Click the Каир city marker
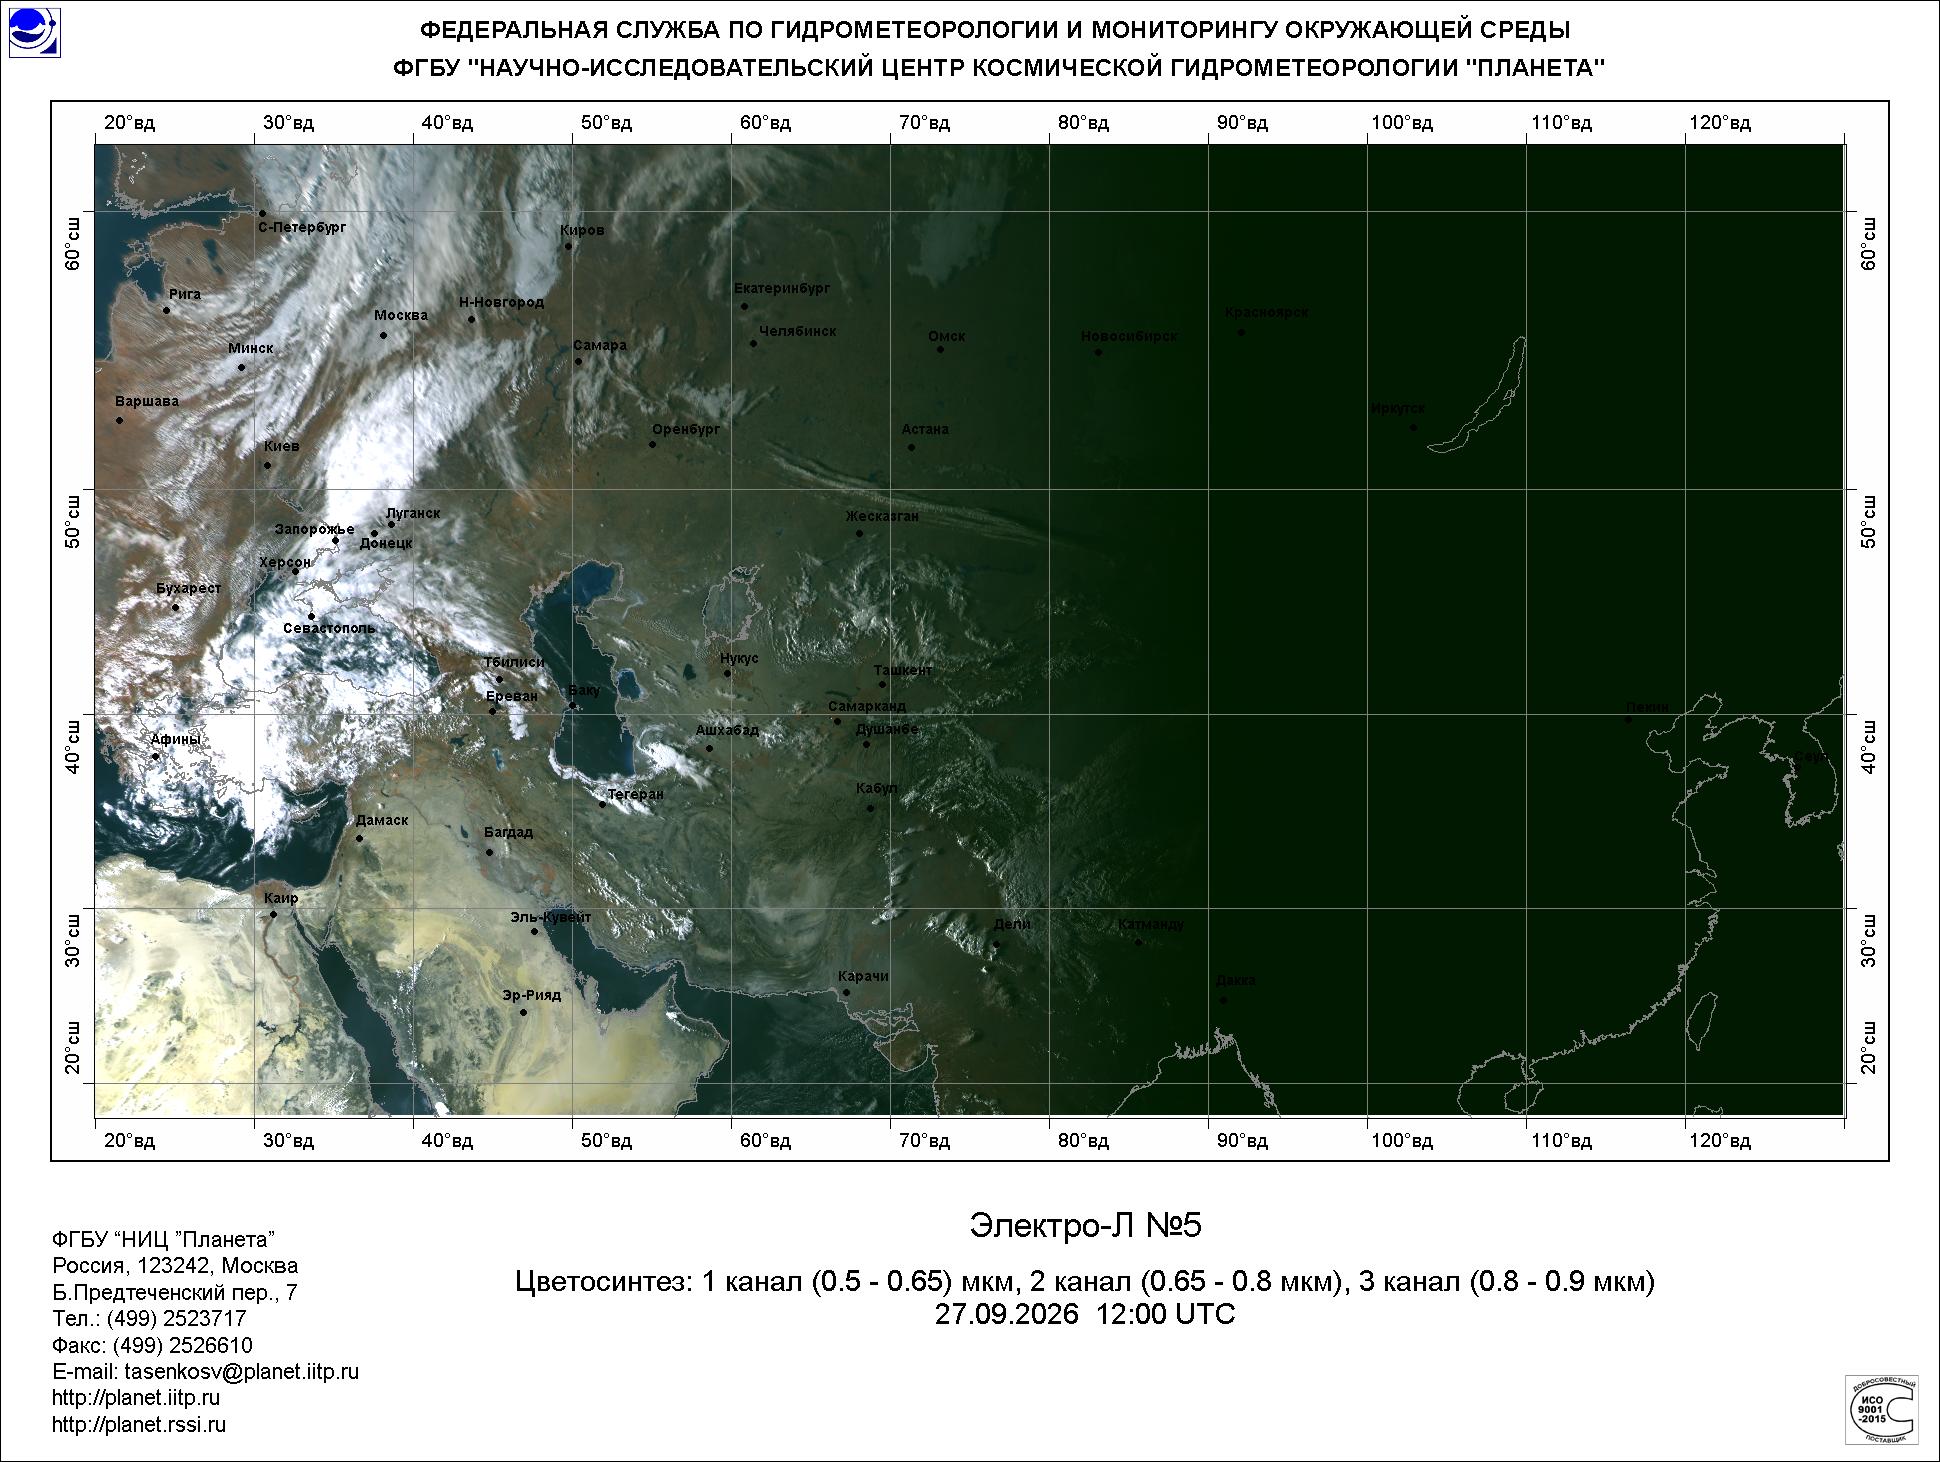 point(273,914)
